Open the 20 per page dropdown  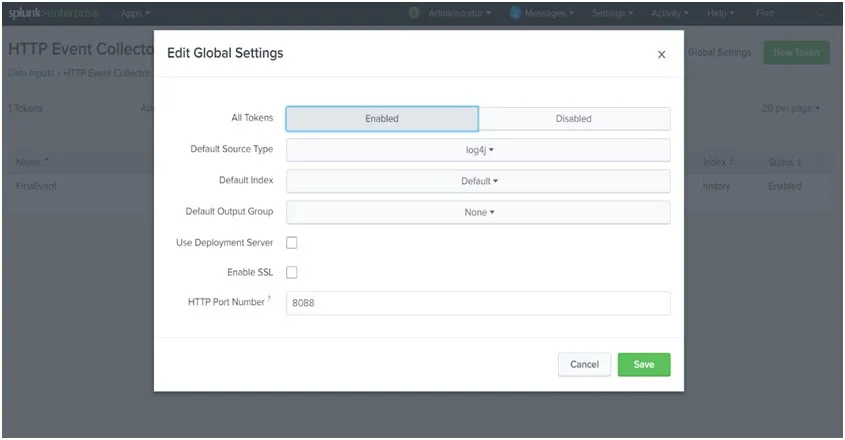coord(791,108)
